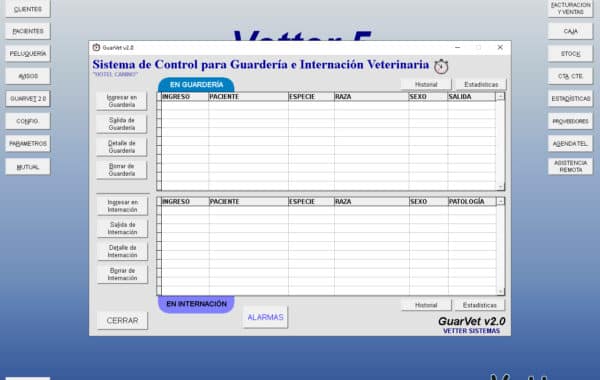600x380 pixels.
Task: Click the GUARVET 2.0 sidebar button
Action: (x=28, y=98)
